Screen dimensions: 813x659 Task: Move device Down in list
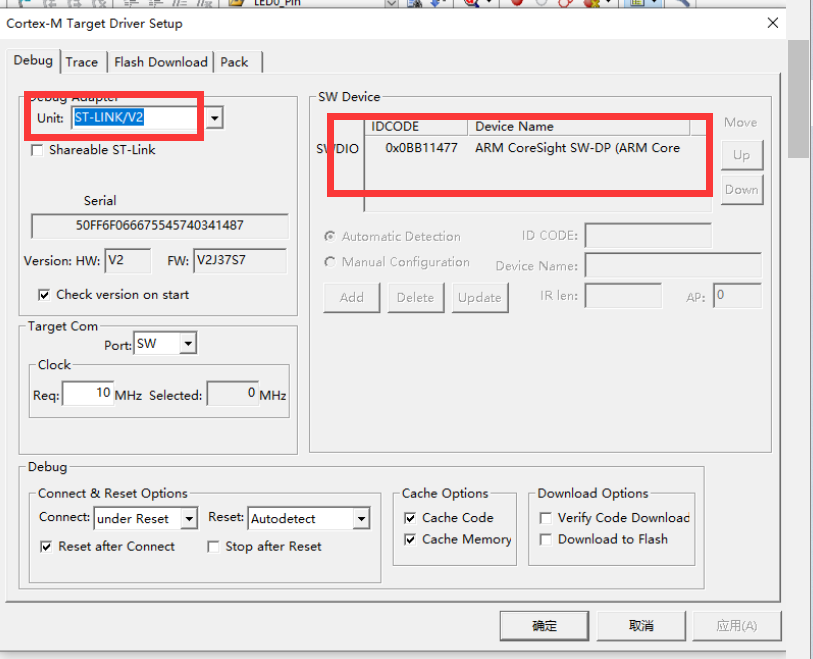point(742,190)
